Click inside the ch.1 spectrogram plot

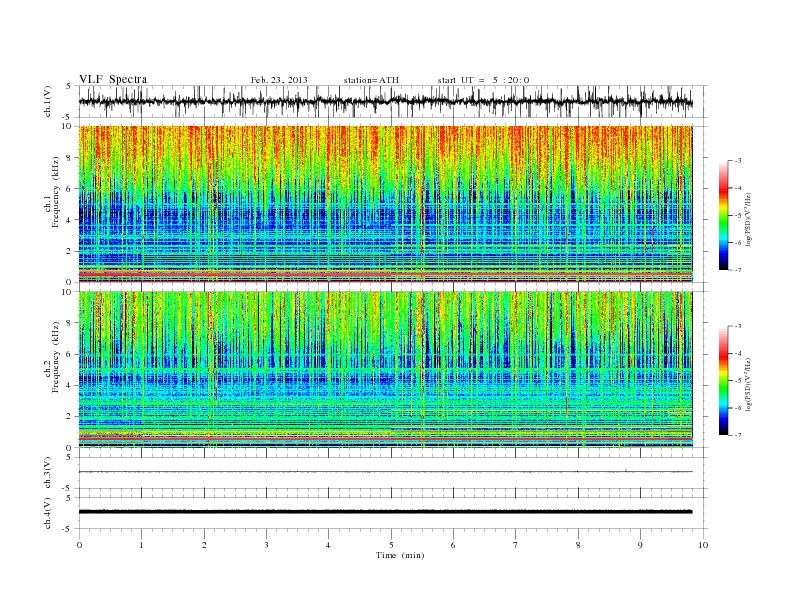click(x=385, y=204)
